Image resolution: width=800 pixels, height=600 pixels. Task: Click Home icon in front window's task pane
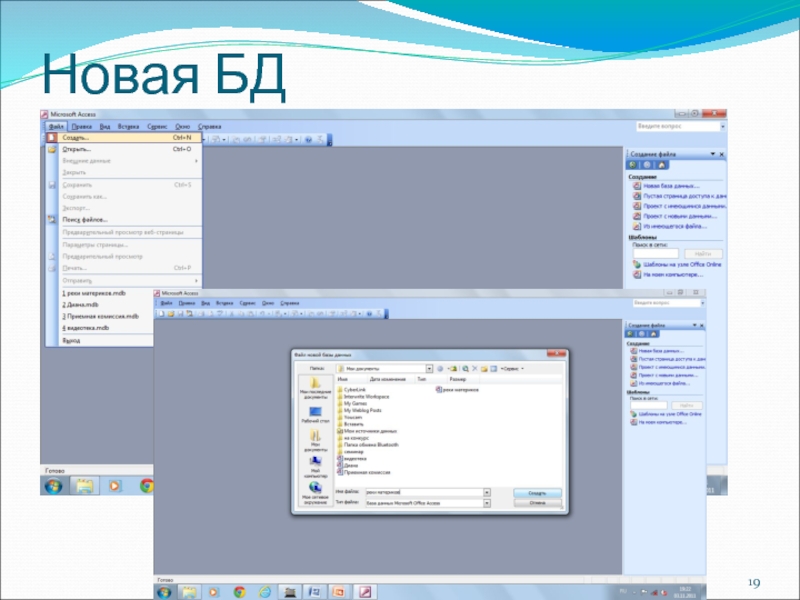point(653,334)
